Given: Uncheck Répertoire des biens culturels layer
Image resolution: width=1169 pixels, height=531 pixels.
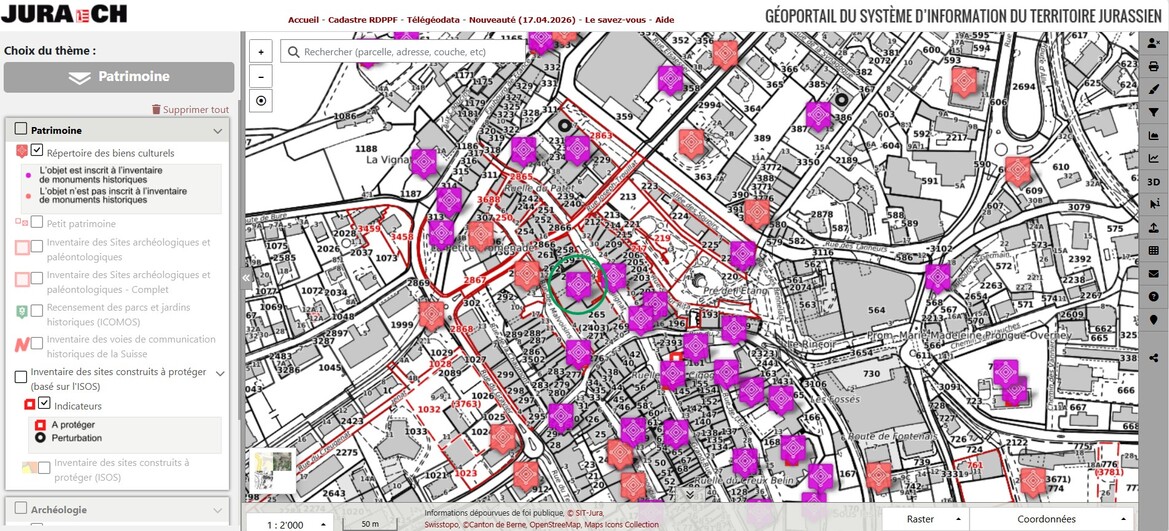Looking at the screenshot, I should [37, 151].
